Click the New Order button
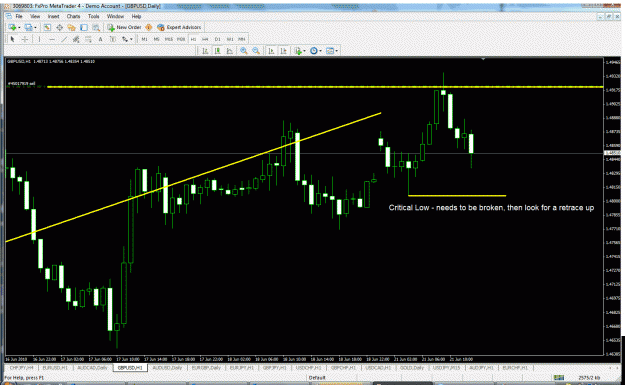The height and width of the screenshot is (385, 625). [124, 27]
